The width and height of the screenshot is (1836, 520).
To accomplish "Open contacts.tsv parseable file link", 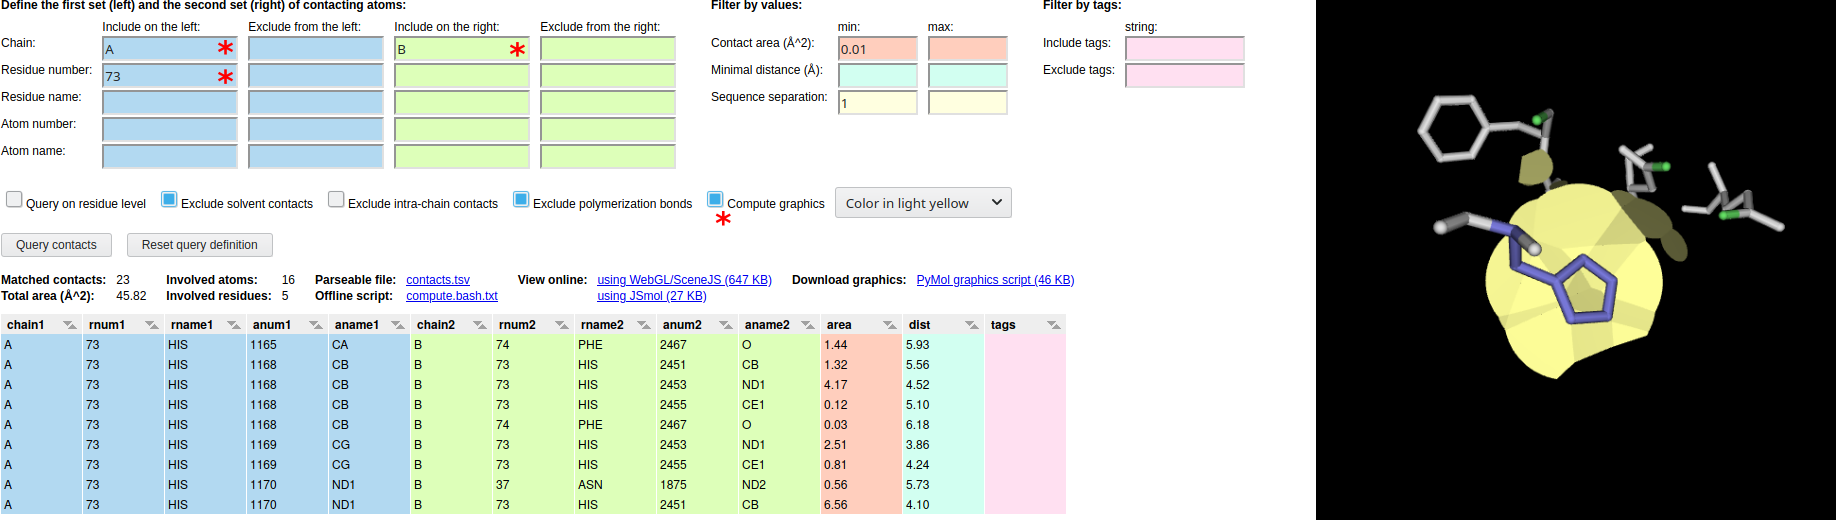I will 438,280.
